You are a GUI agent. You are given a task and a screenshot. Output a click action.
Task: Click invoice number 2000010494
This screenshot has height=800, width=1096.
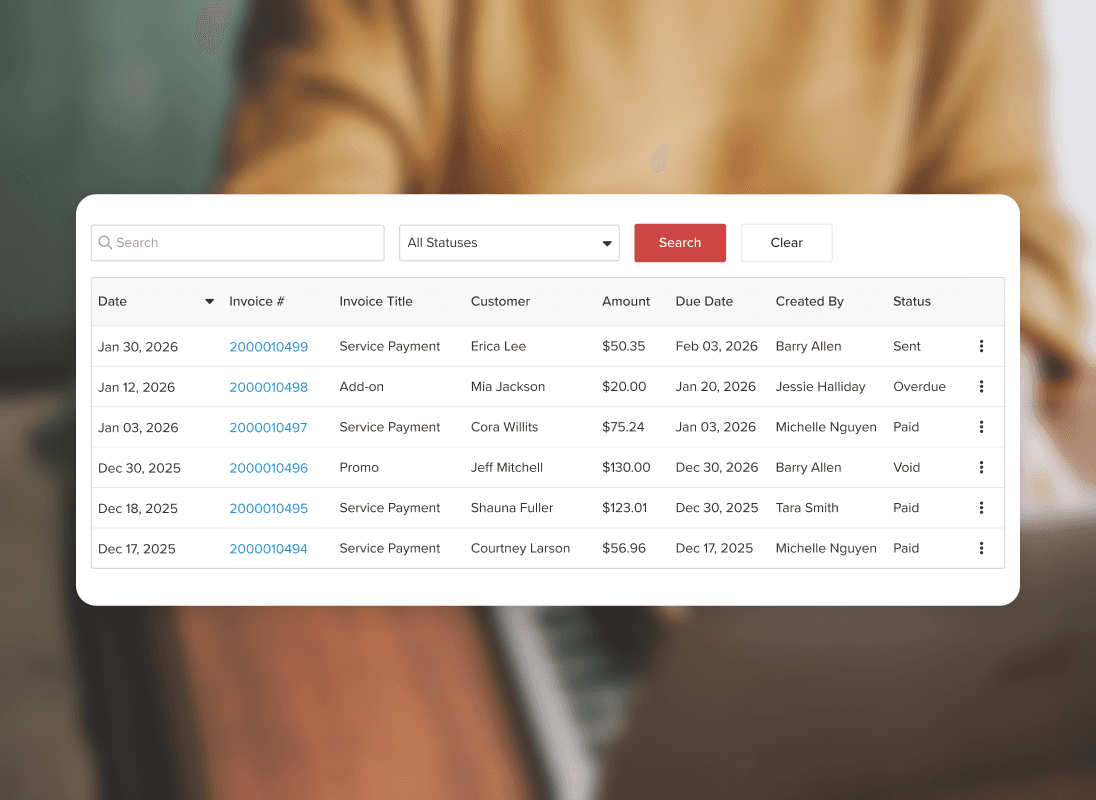[x=268, y=549]
